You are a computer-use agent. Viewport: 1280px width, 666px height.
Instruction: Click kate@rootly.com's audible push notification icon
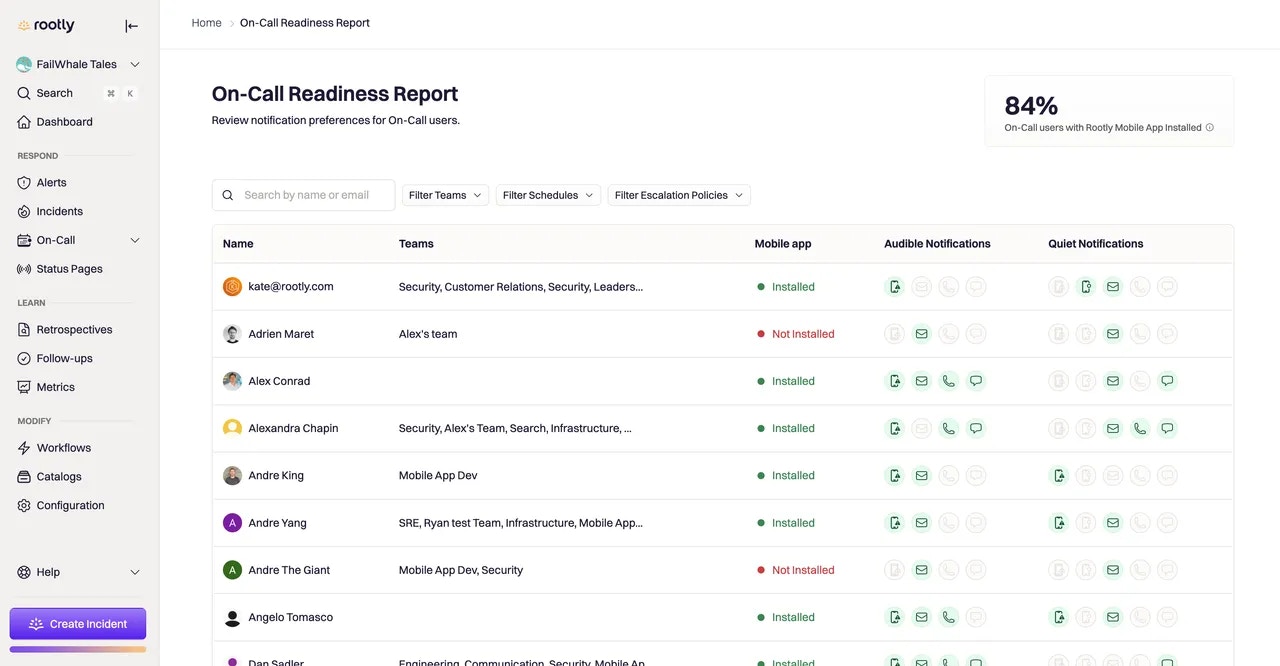coord(894,287)
